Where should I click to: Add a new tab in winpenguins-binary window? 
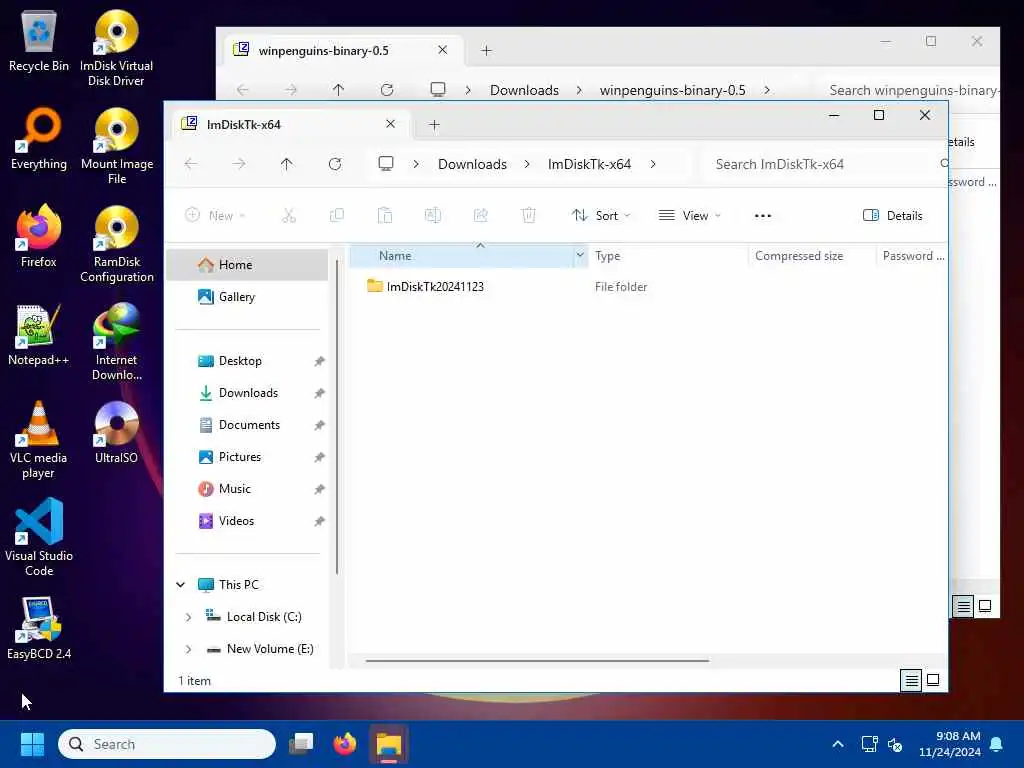487,50
